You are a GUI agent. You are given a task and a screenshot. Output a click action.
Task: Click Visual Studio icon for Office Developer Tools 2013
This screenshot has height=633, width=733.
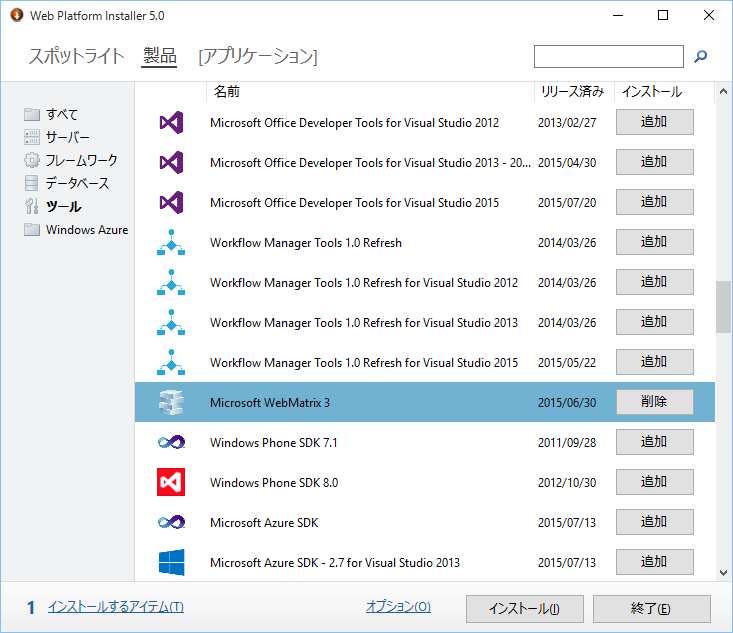click(171, 163)
